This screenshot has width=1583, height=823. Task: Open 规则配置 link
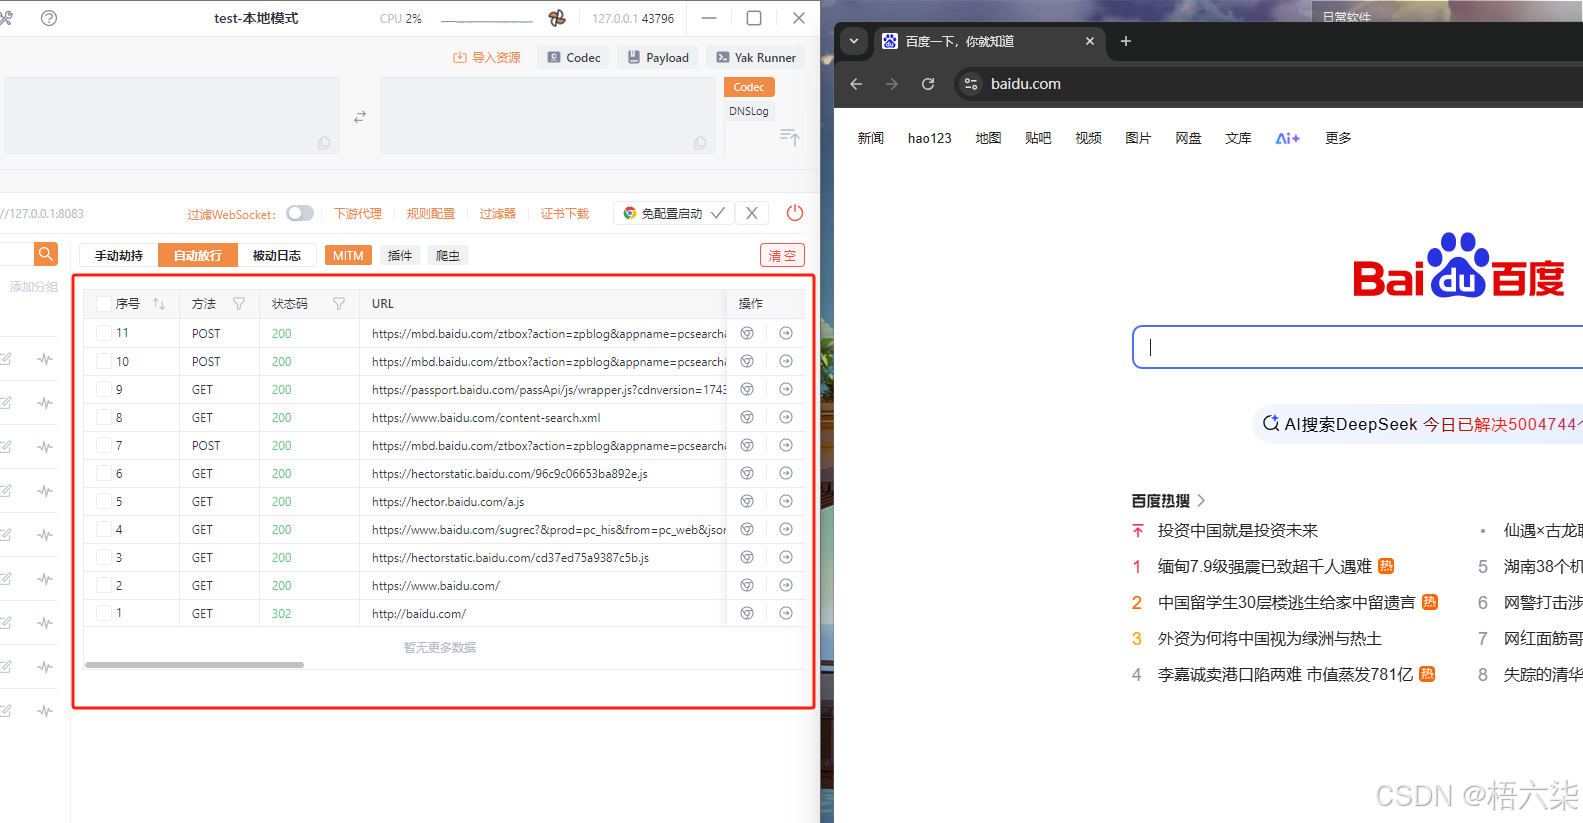(431, 214)
